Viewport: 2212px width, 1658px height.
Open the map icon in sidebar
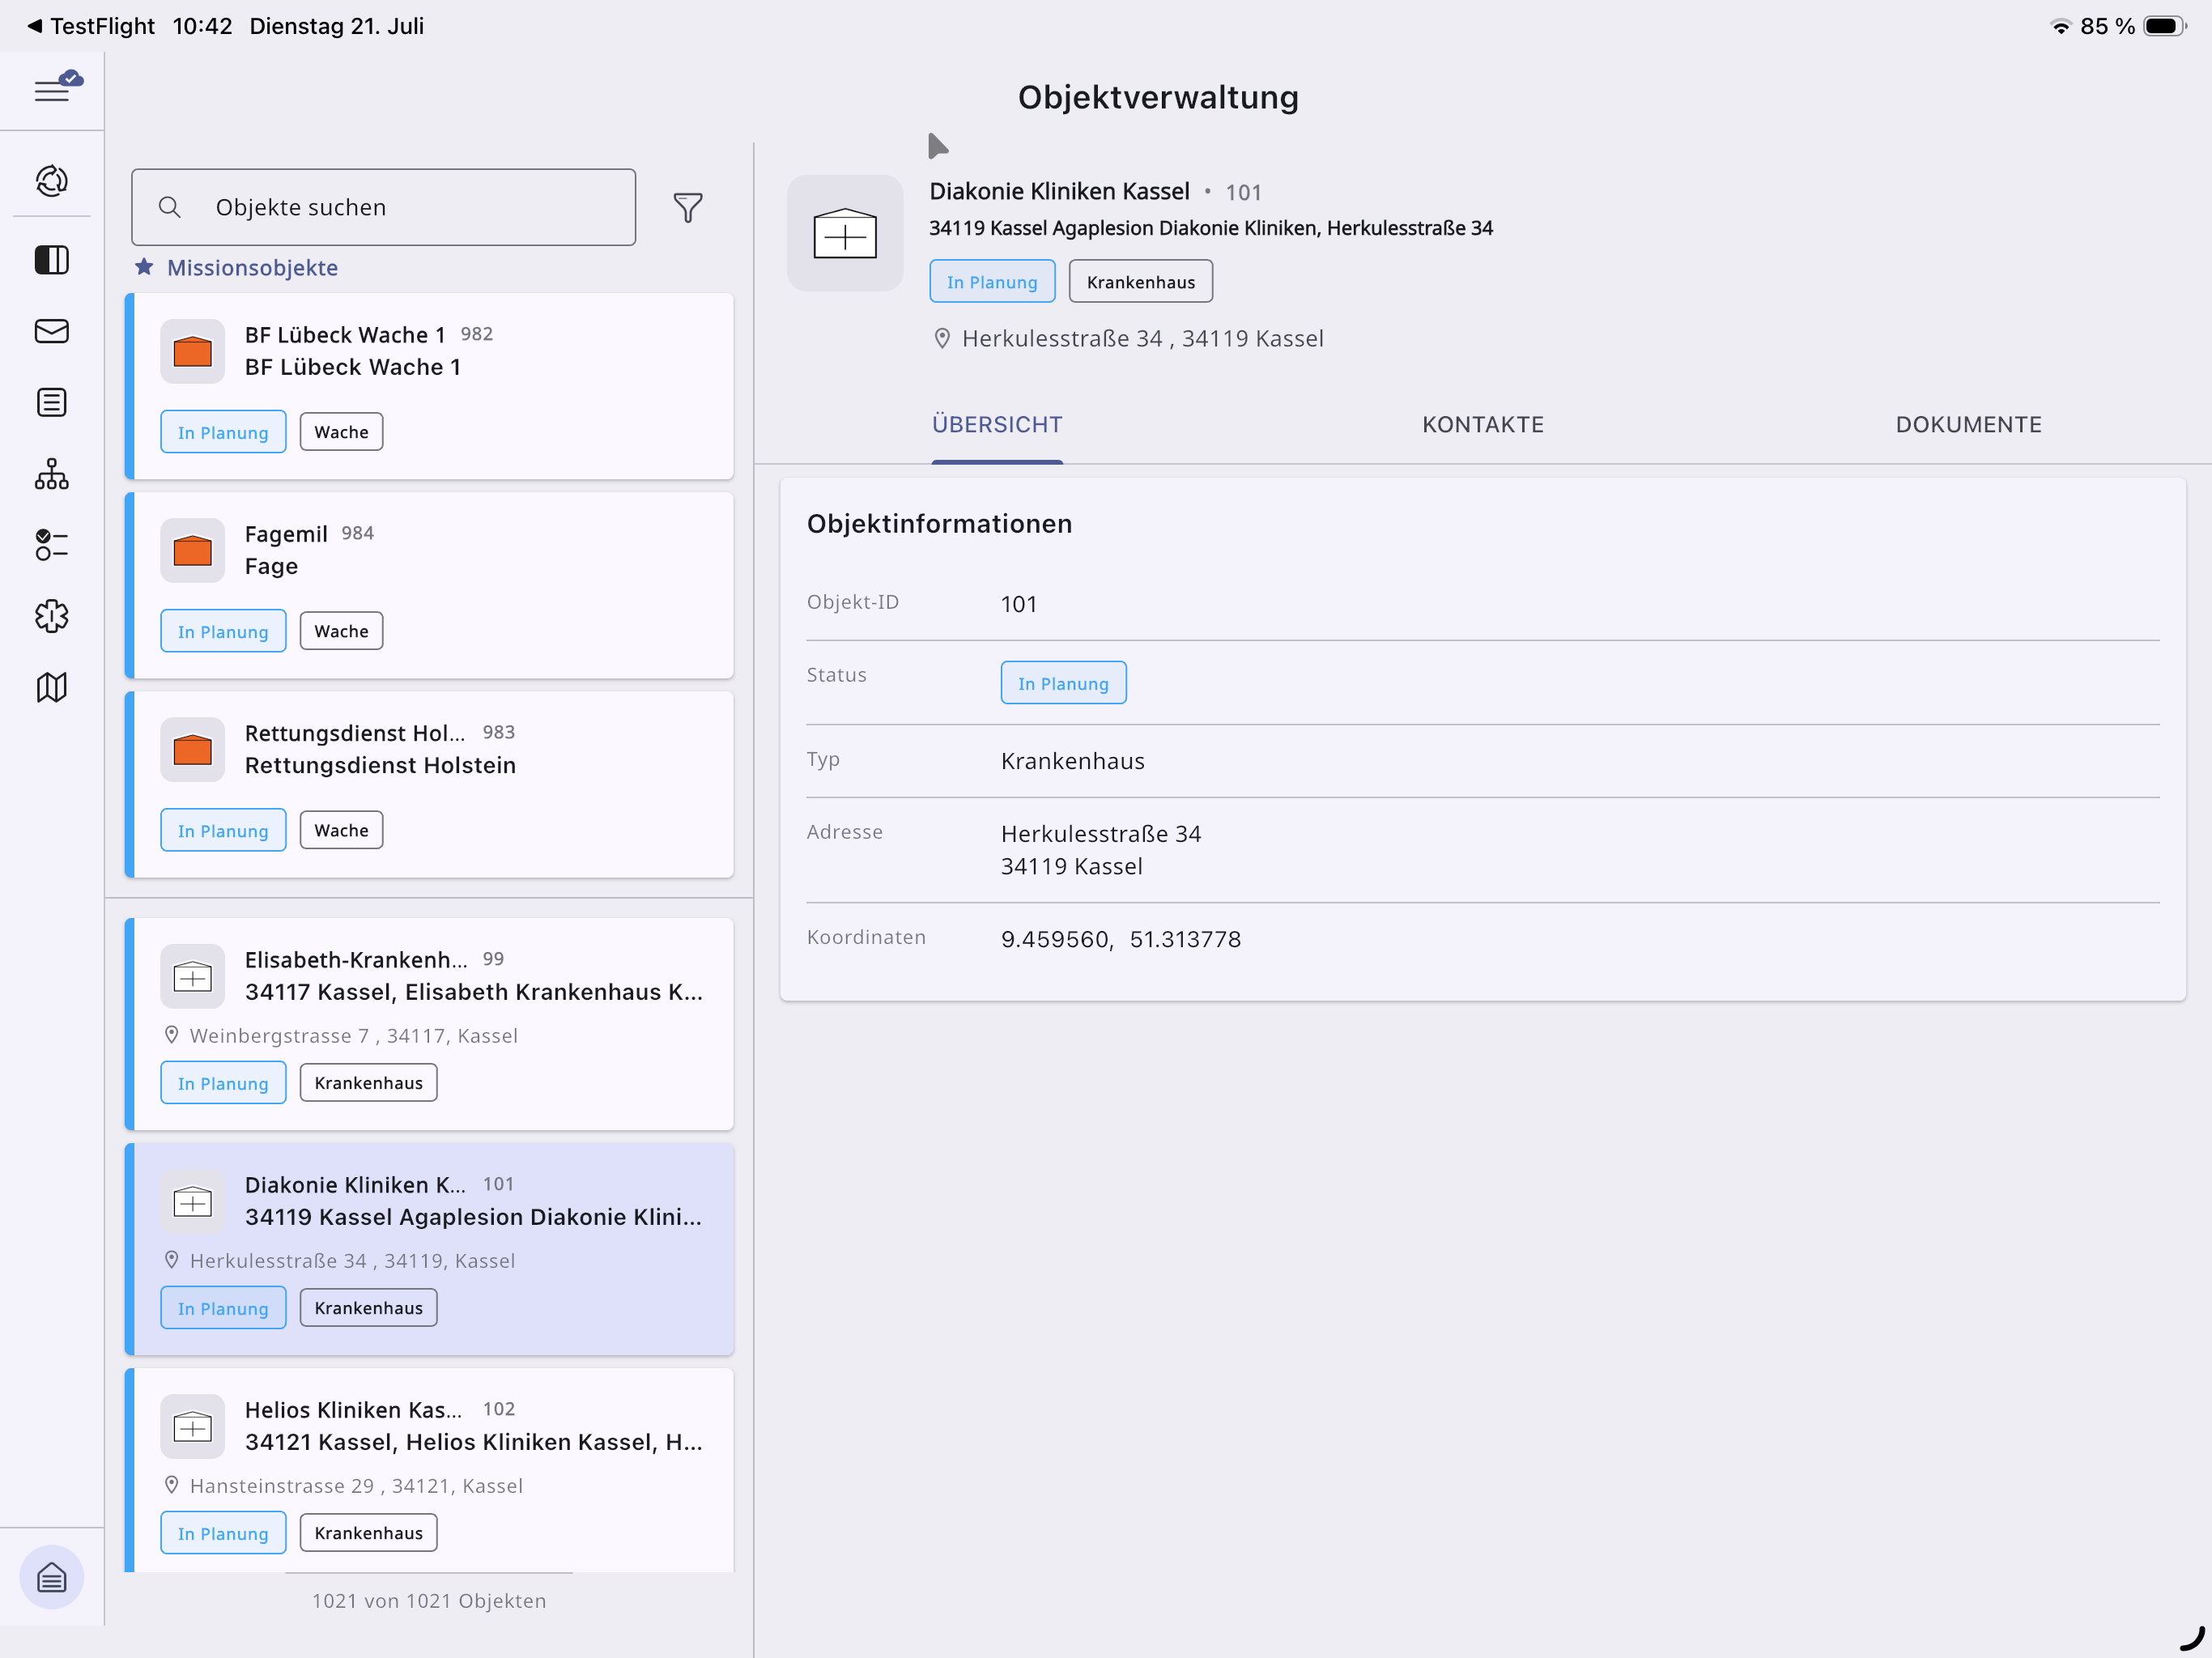click(x=52, y=687)
